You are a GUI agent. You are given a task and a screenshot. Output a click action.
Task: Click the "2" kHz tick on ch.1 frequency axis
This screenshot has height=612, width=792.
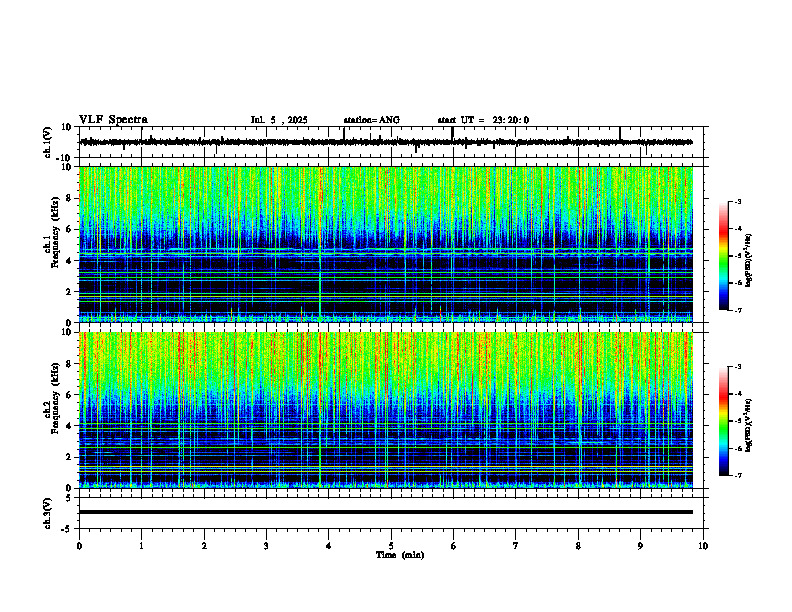[x=69, y=291]
